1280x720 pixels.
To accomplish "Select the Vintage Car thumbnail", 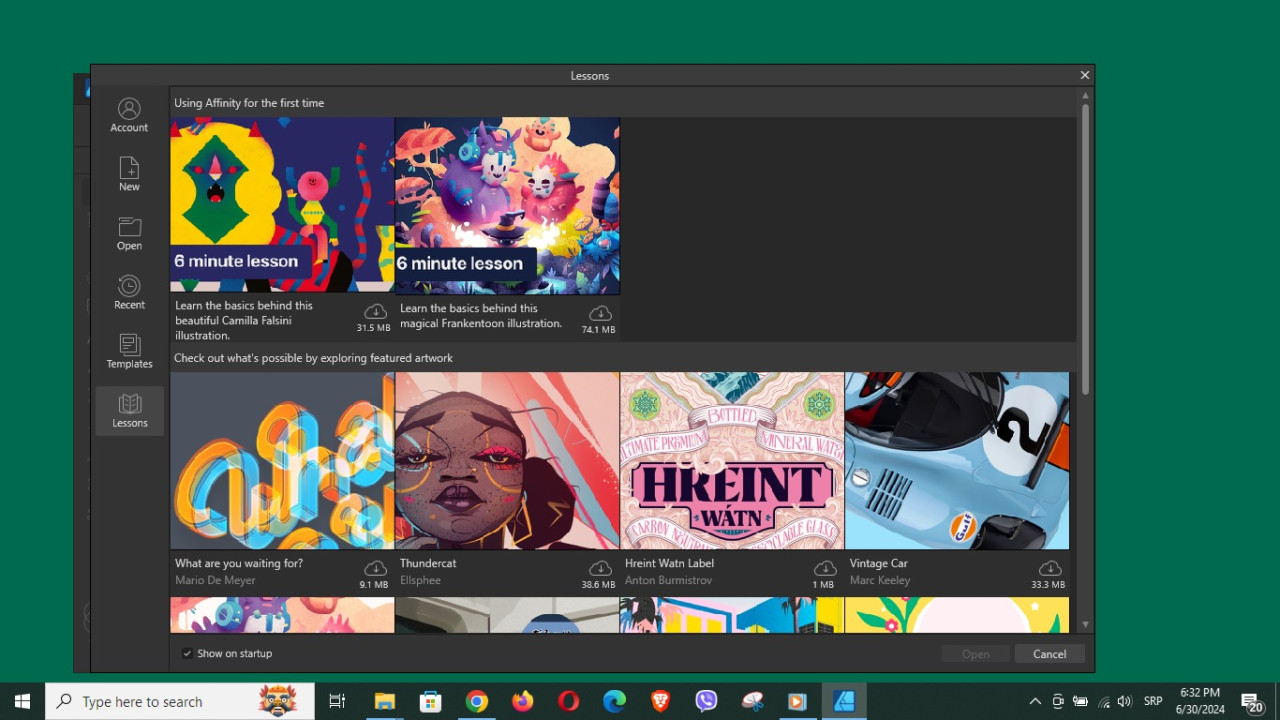I will tap(957, 461).
